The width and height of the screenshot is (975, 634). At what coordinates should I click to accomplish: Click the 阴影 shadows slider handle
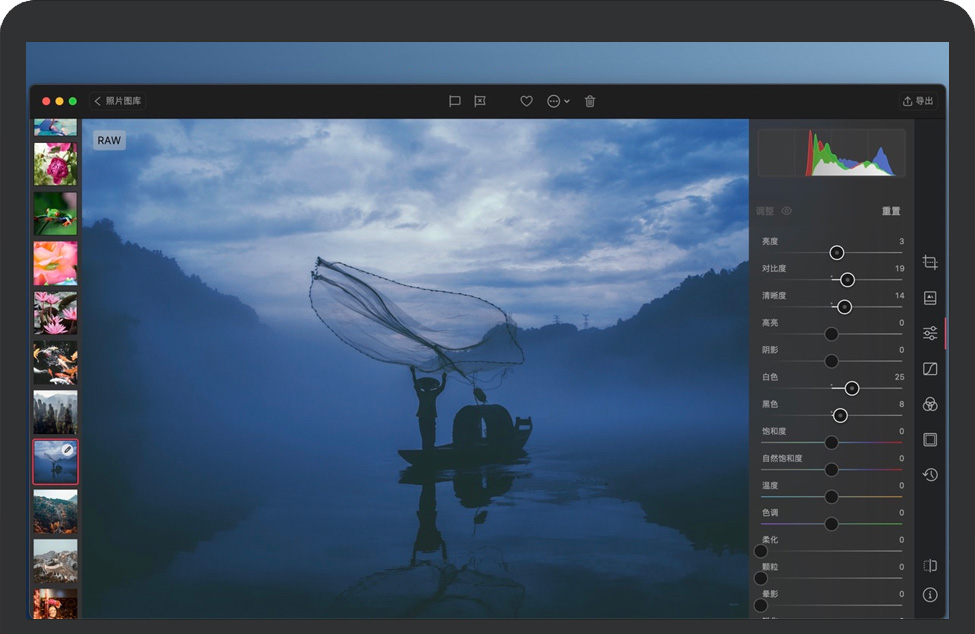(831, 361)
